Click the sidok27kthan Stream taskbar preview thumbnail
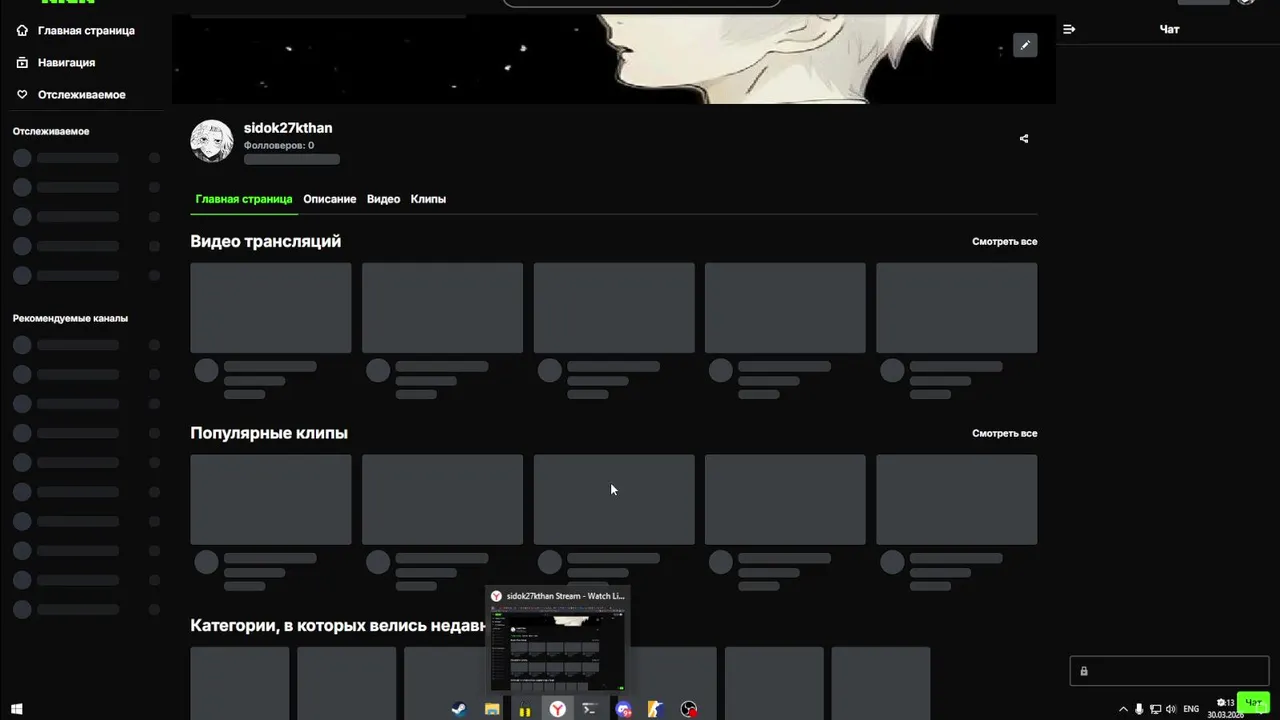 tap(557, 639)
